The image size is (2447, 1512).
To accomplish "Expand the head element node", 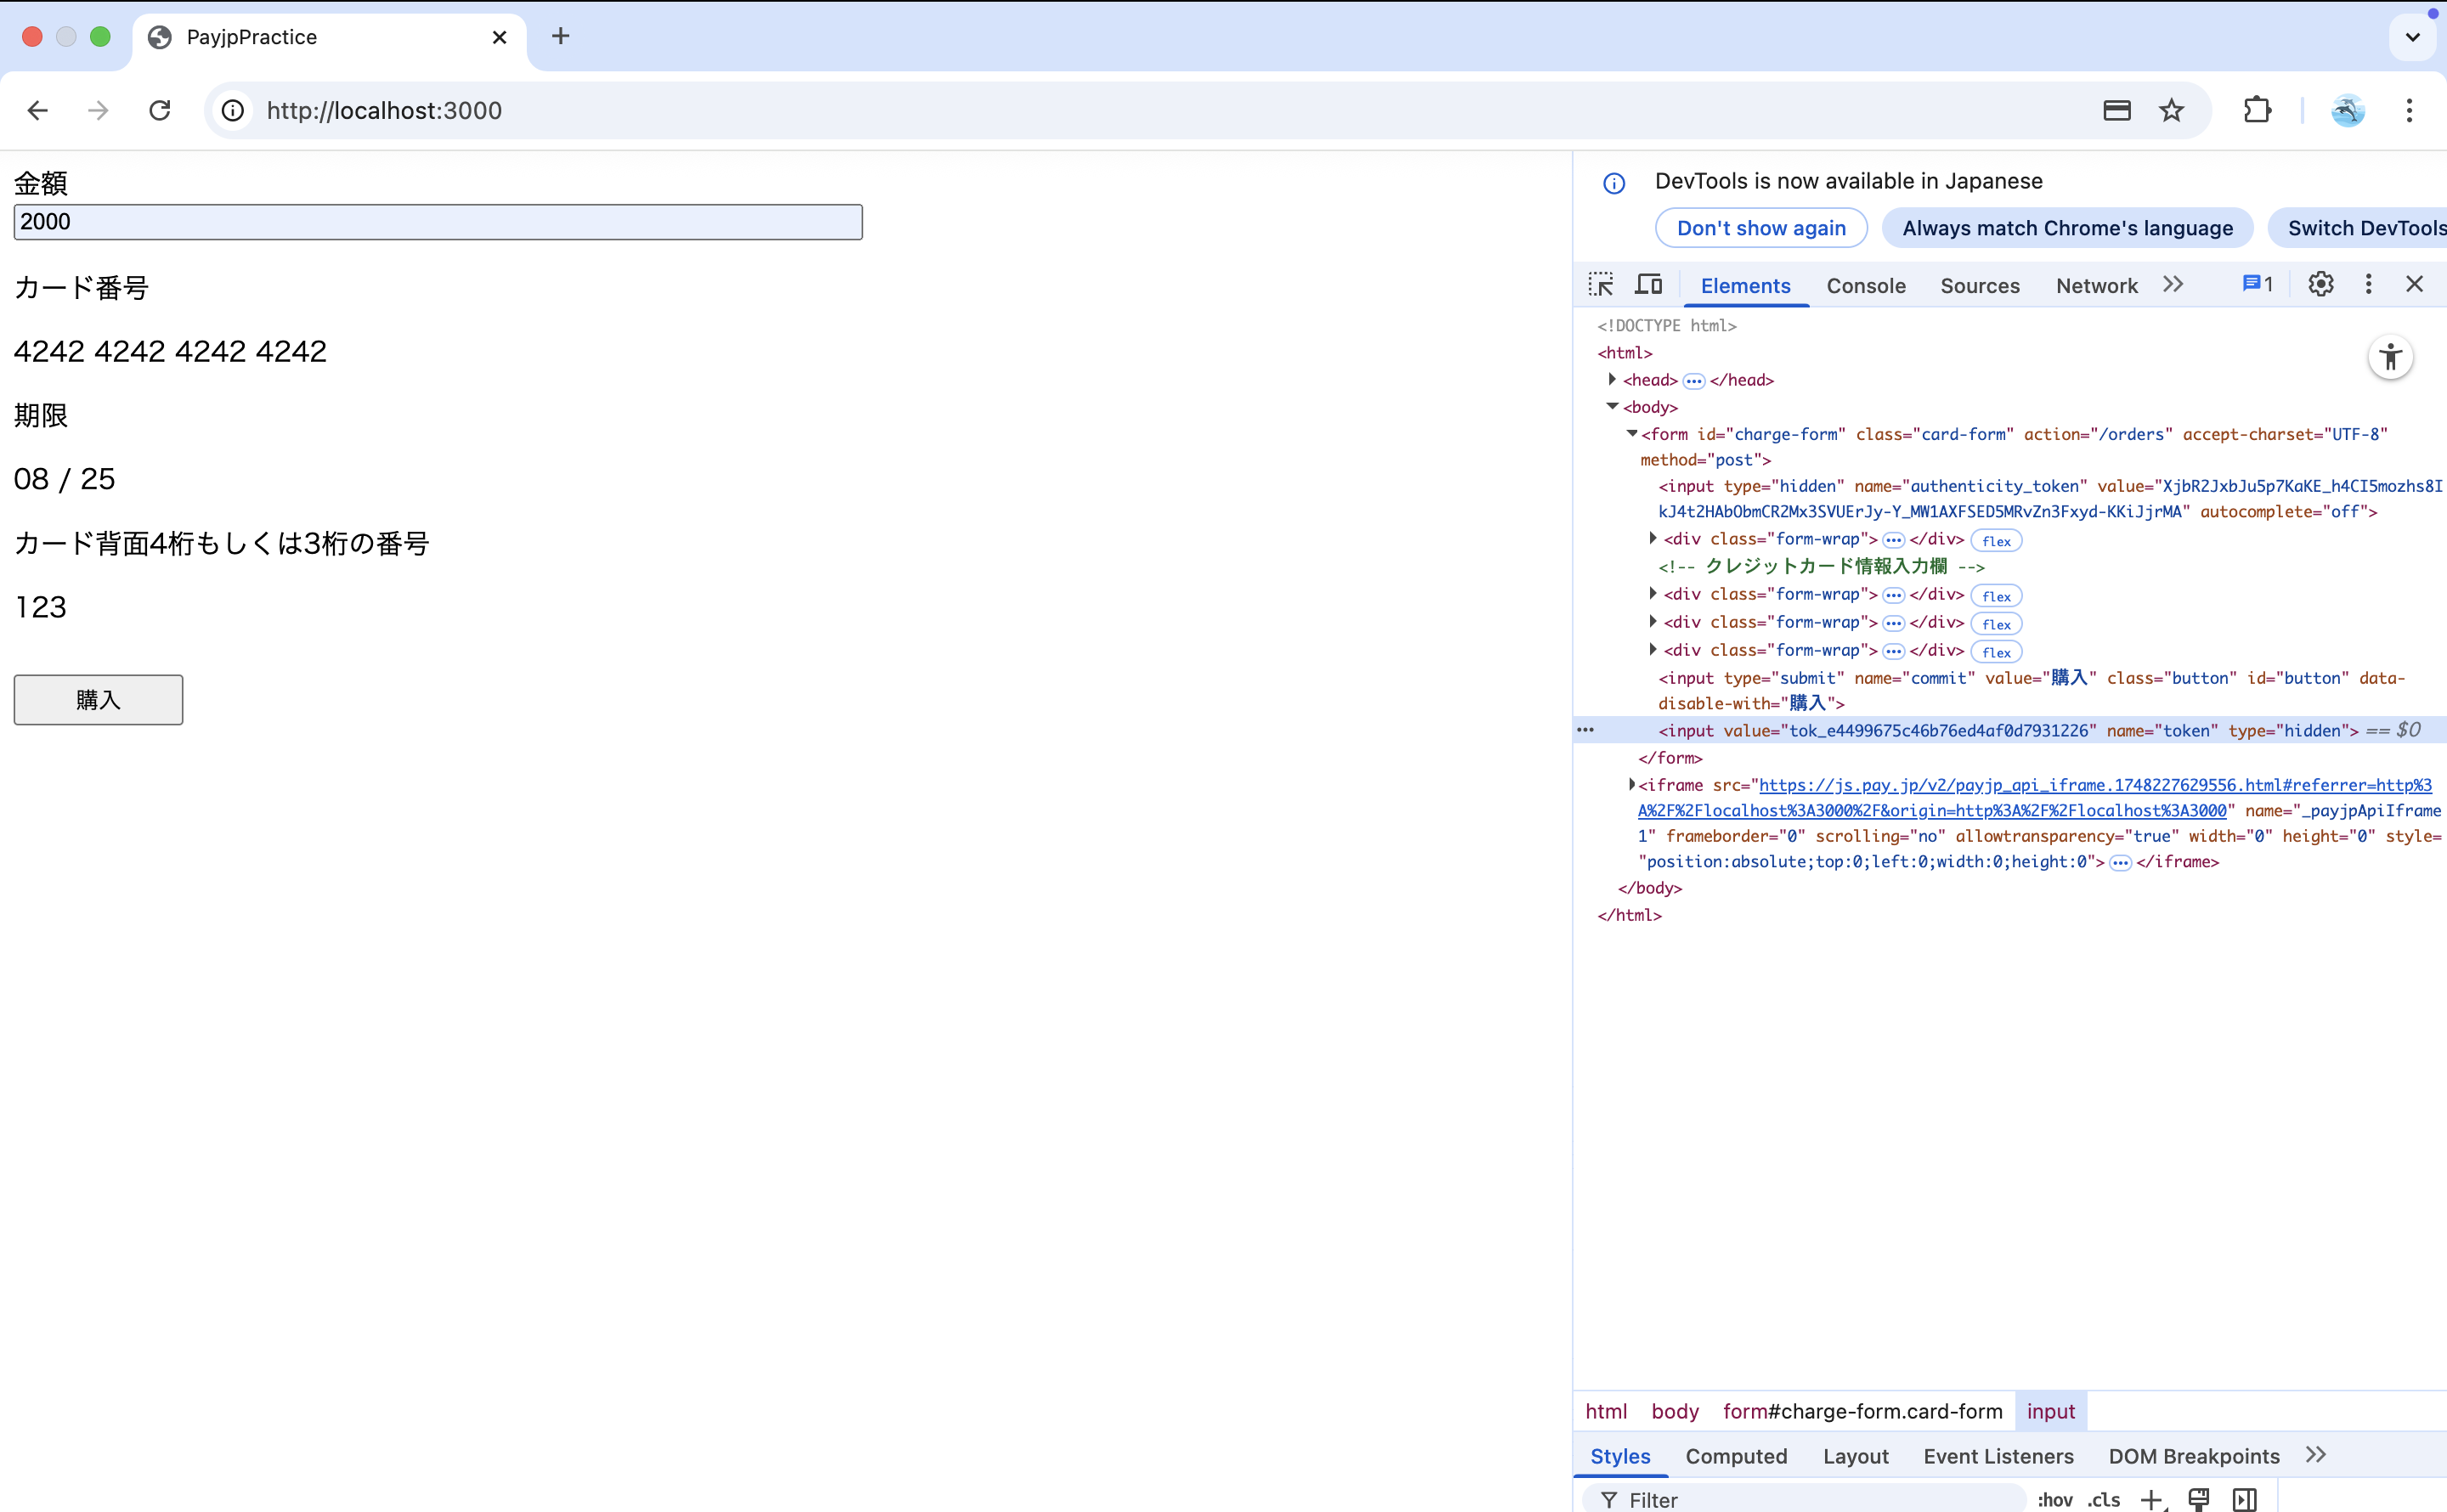I will [x=1612, y=380].
